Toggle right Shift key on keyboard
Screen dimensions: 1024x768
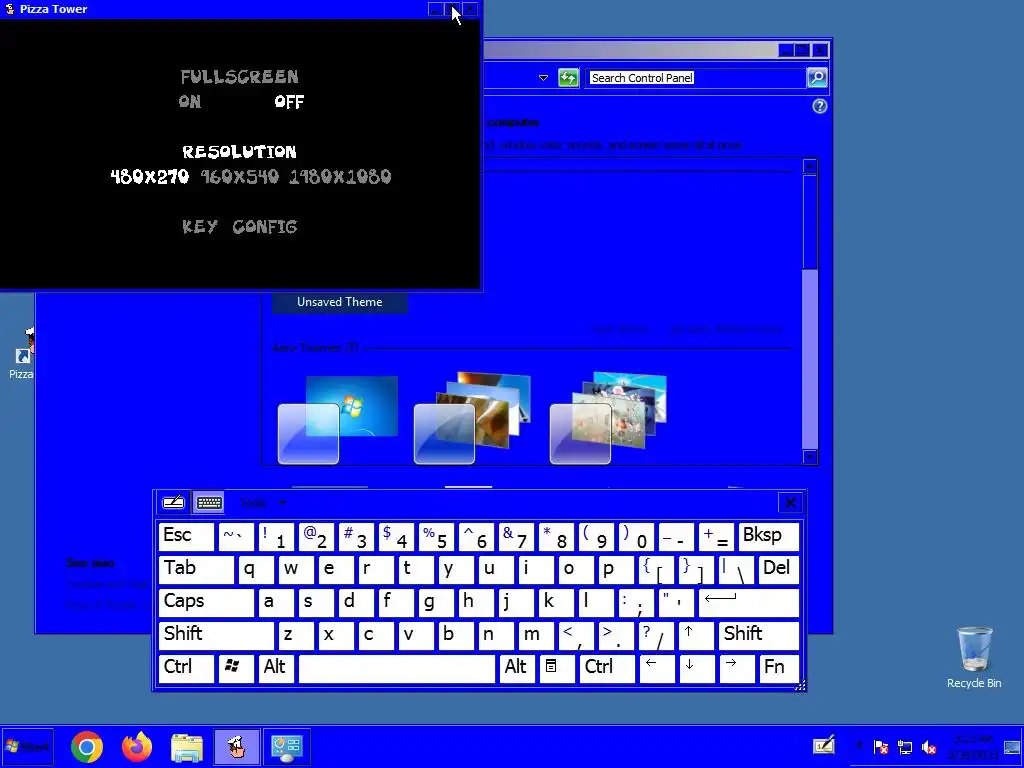point(759,635)
